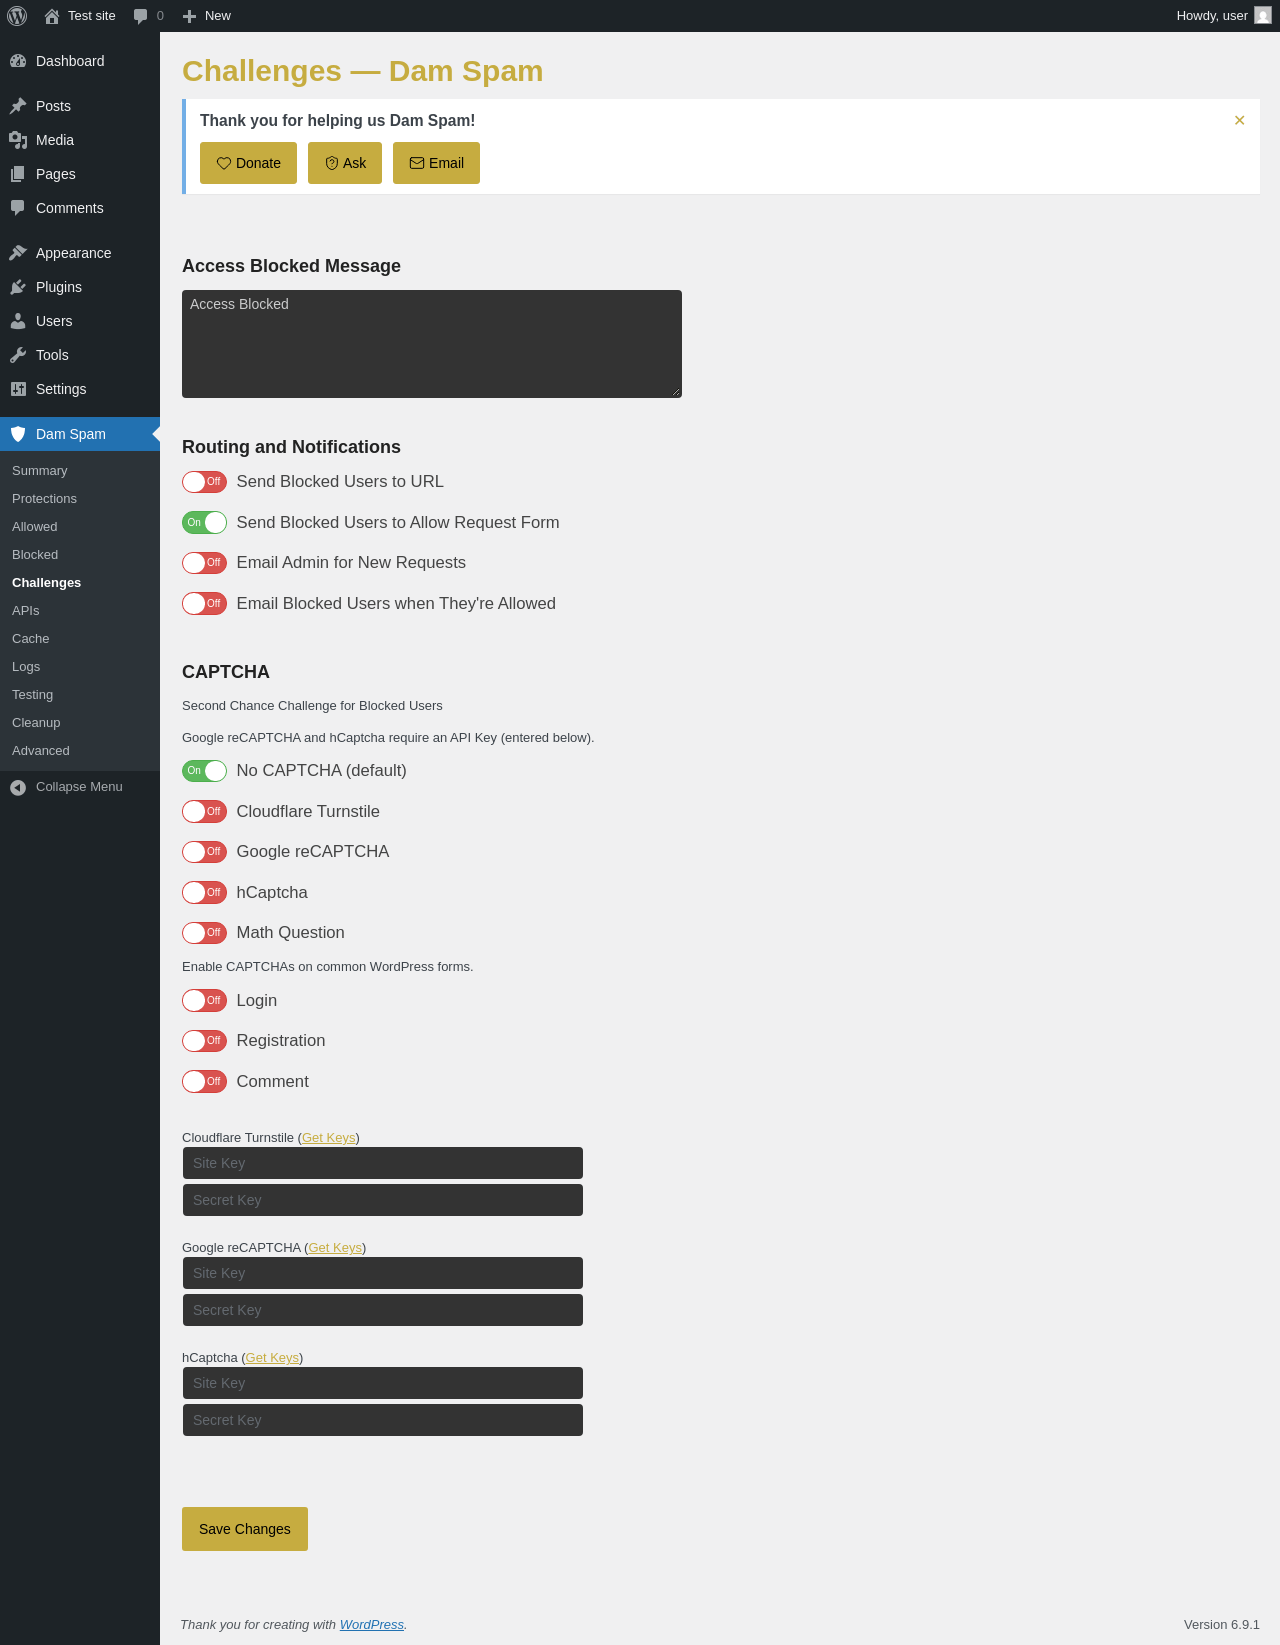
Task: Click the Save Changes button
Action: 245,1529
